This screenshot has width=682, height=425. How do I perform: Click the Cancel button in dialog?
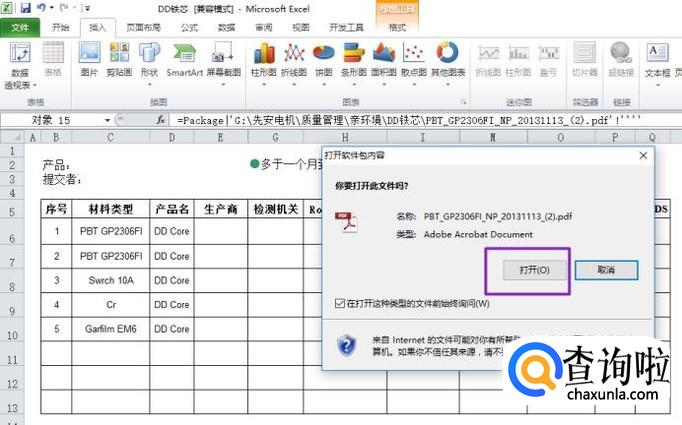coord(606,270)
